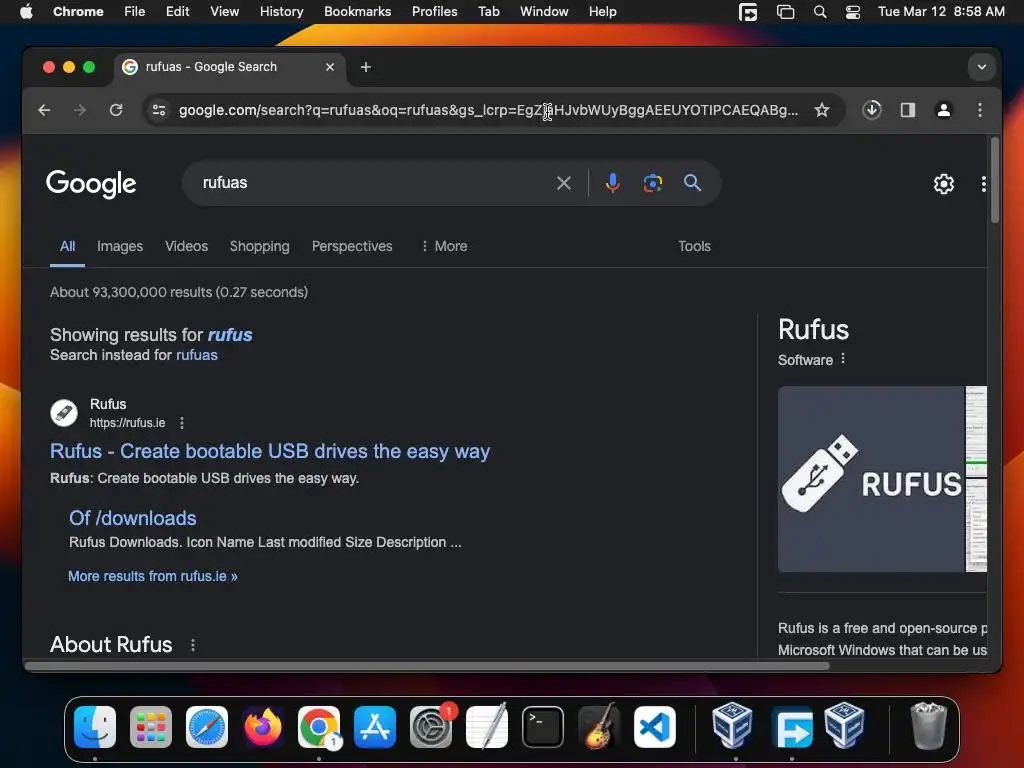
Task: Click the corrected rufus spelling link
Action: [230, 335]
